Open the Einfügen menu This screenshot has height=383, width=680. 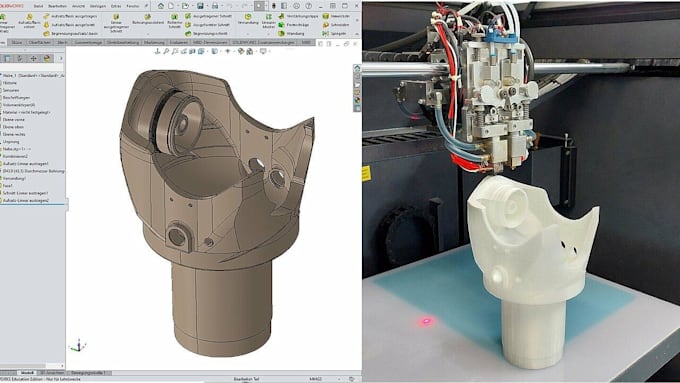(98, 6)
